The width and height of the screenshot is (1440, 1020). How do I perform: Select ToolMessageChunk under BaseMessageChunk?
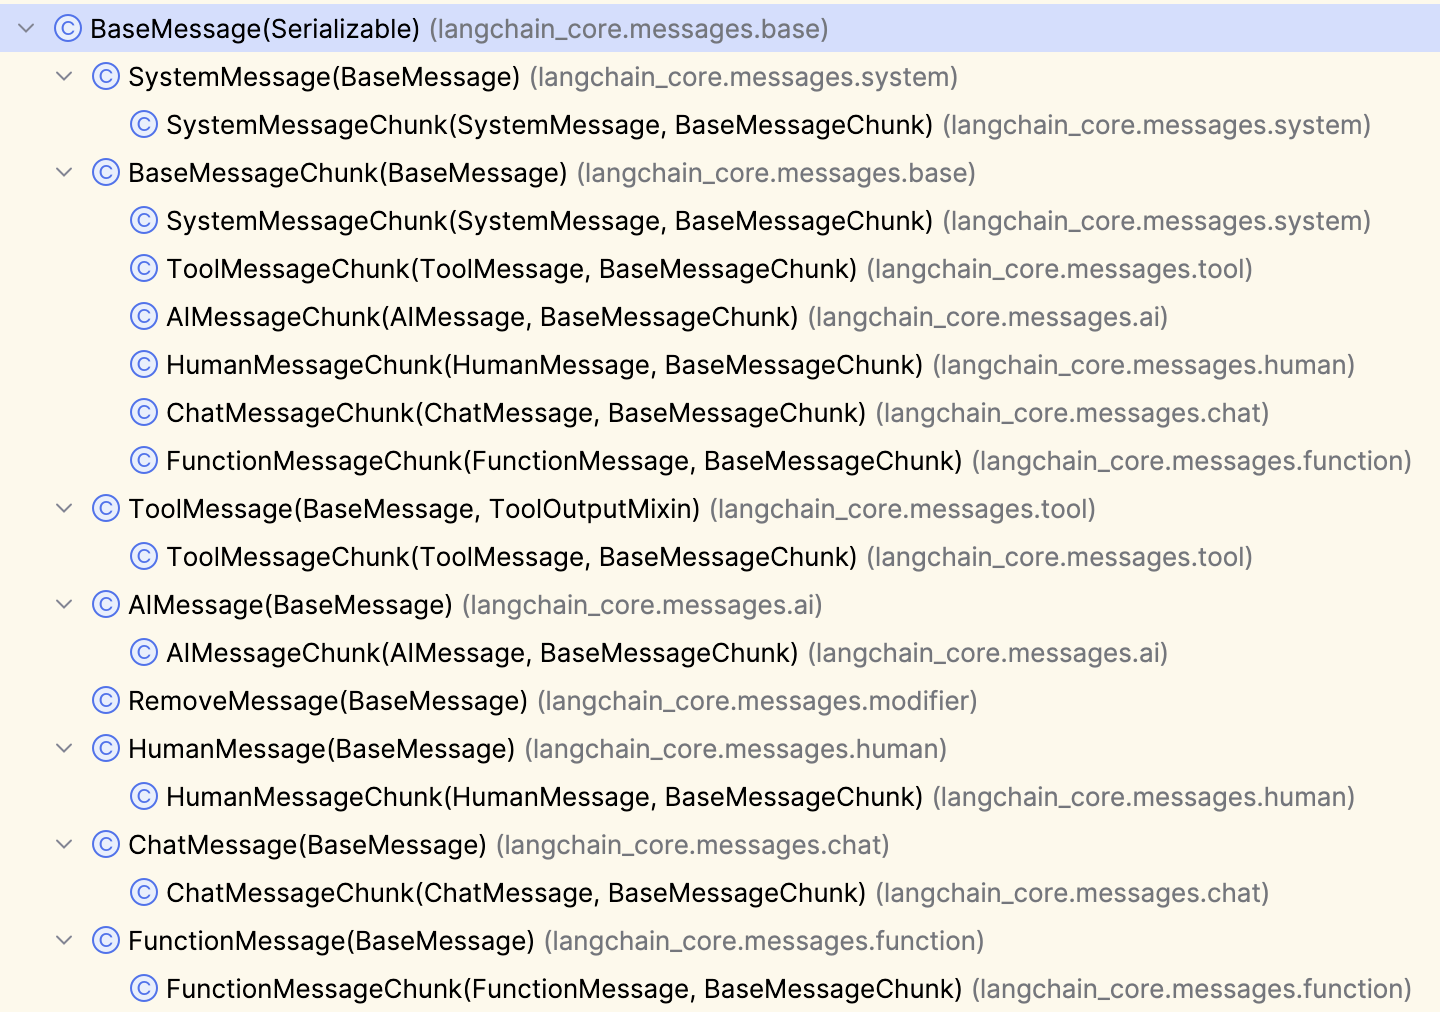[510, 269]
